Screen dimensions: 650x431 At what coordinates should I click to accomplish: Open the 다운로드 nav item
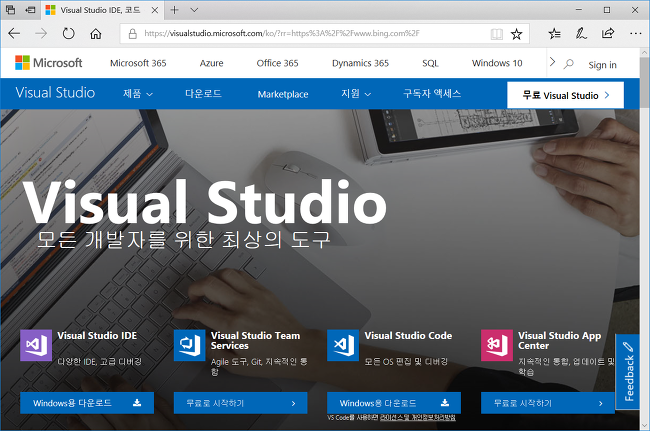pos(203,94)
